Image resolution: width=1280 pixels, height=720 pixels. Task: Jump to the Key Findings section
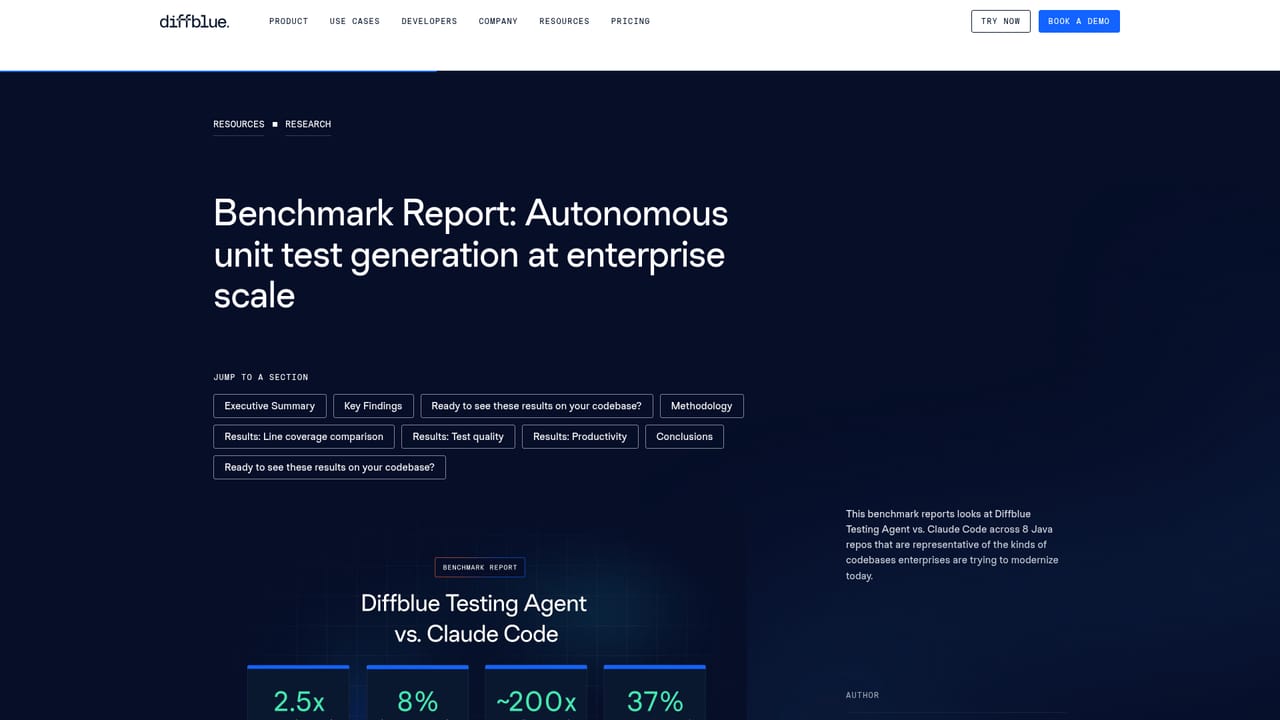[x=373, y=406]
